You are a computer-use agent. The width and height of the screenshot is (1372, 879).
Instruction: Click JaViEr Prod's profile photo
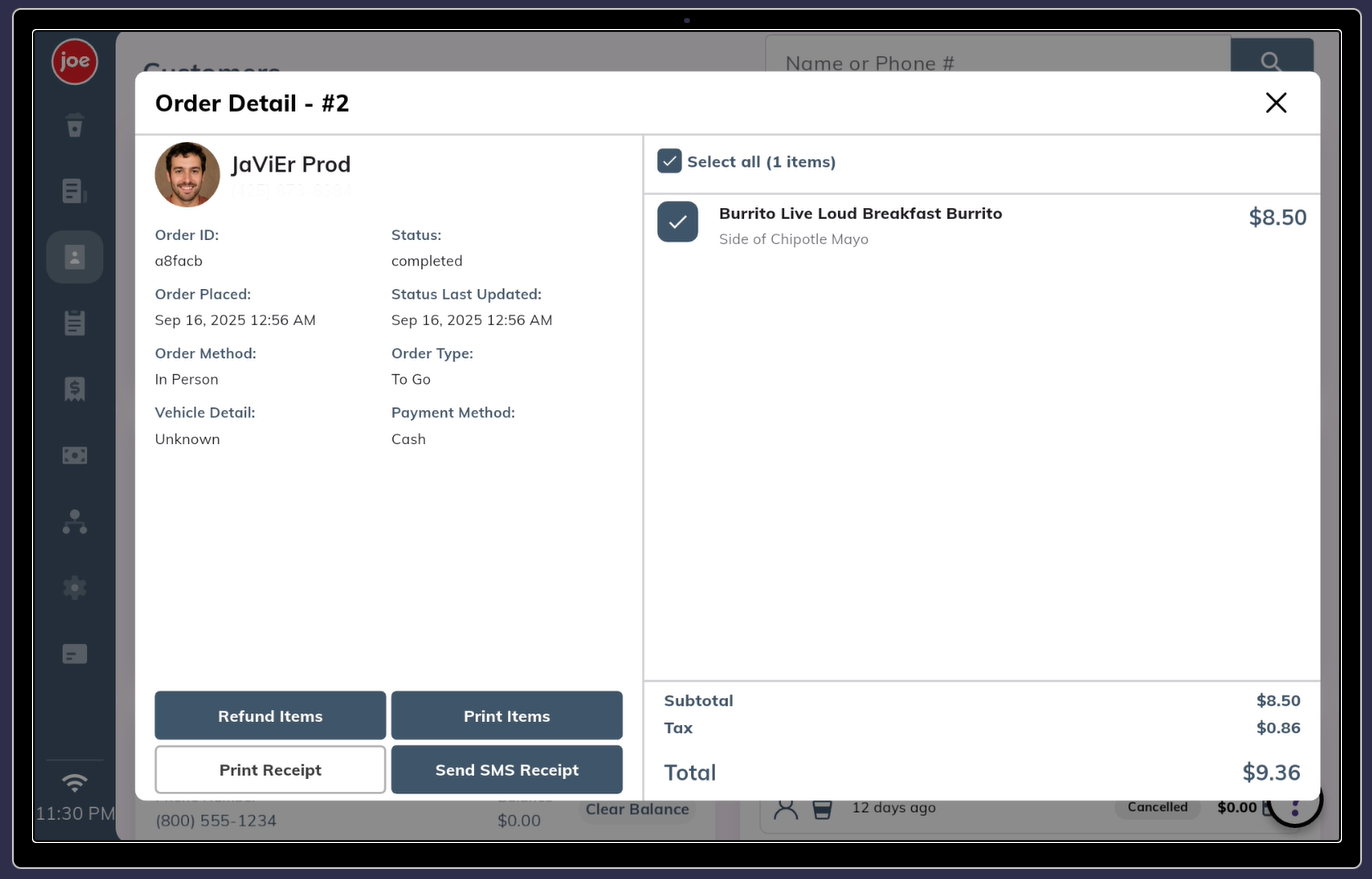click(x=187, y=175)
